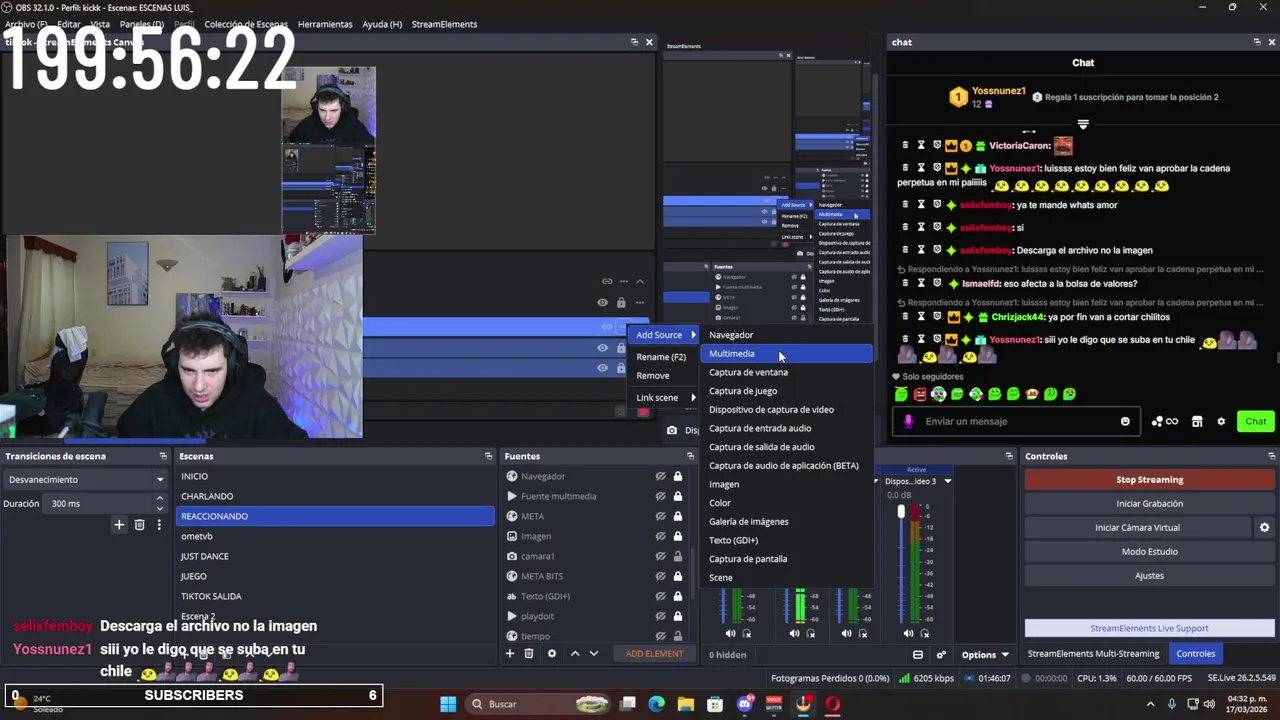This screenshot has width=1280, height=720.
Task: Click the add source plus icon in Fuentes
Action: click(x=510, y=654)
